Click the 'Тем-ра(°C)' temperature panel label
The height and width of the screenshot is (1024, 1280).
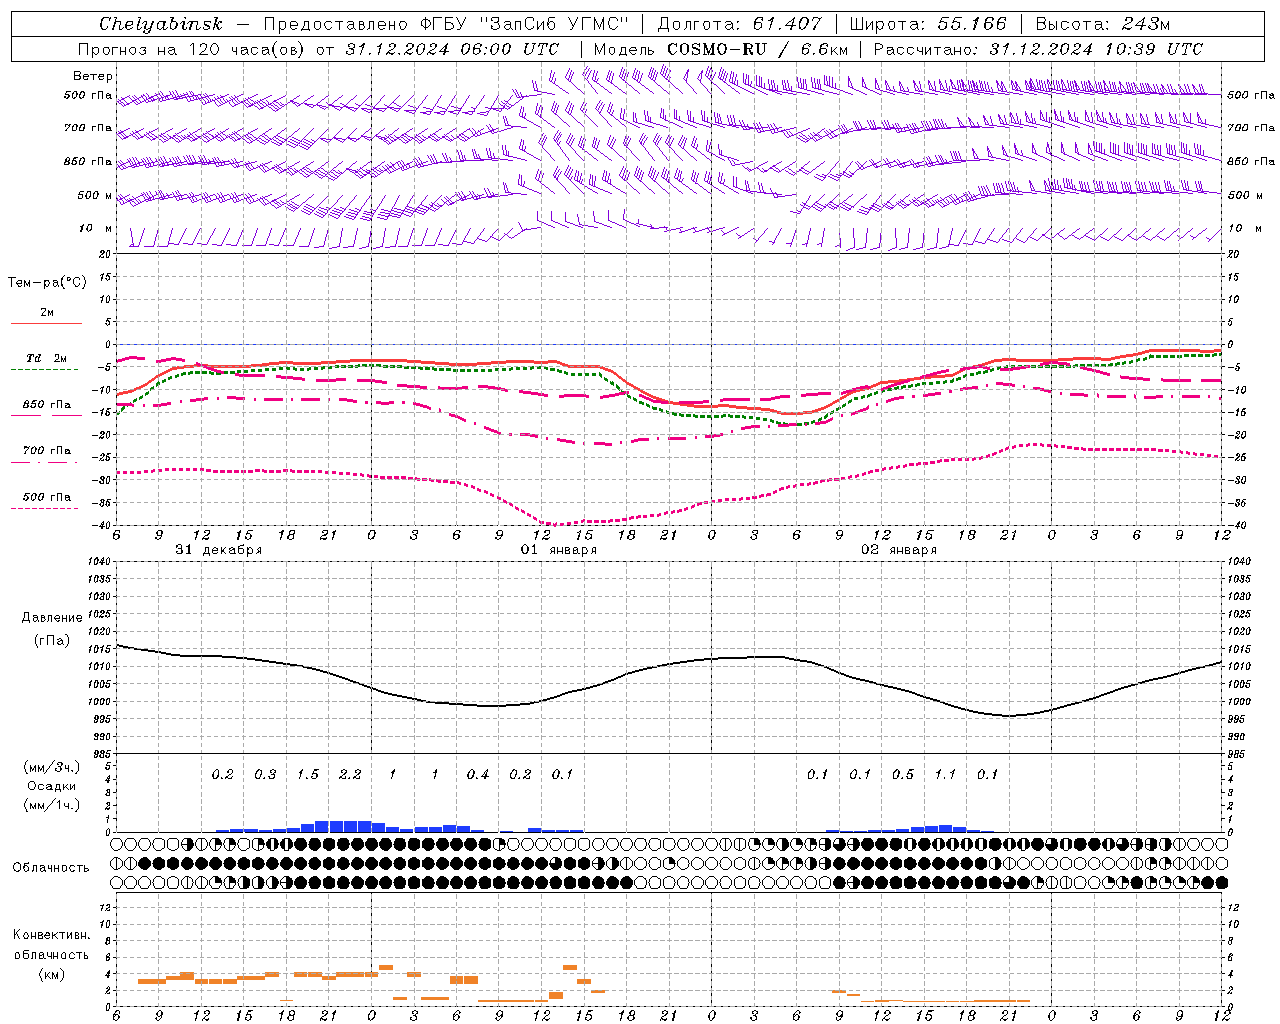tap(47, 282)
